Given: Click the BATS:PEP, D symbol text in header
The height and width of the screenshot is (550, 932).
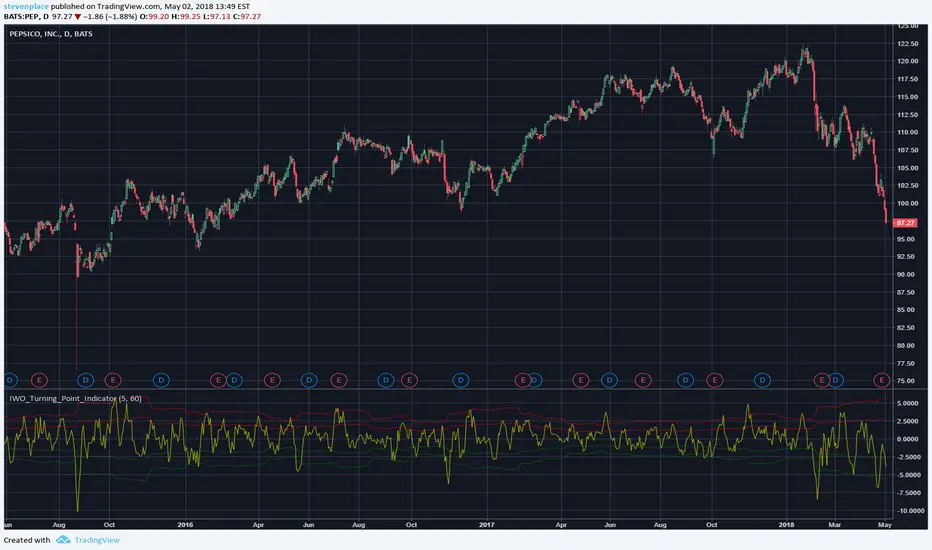Looking at the screenshot, I should point(26,17).
